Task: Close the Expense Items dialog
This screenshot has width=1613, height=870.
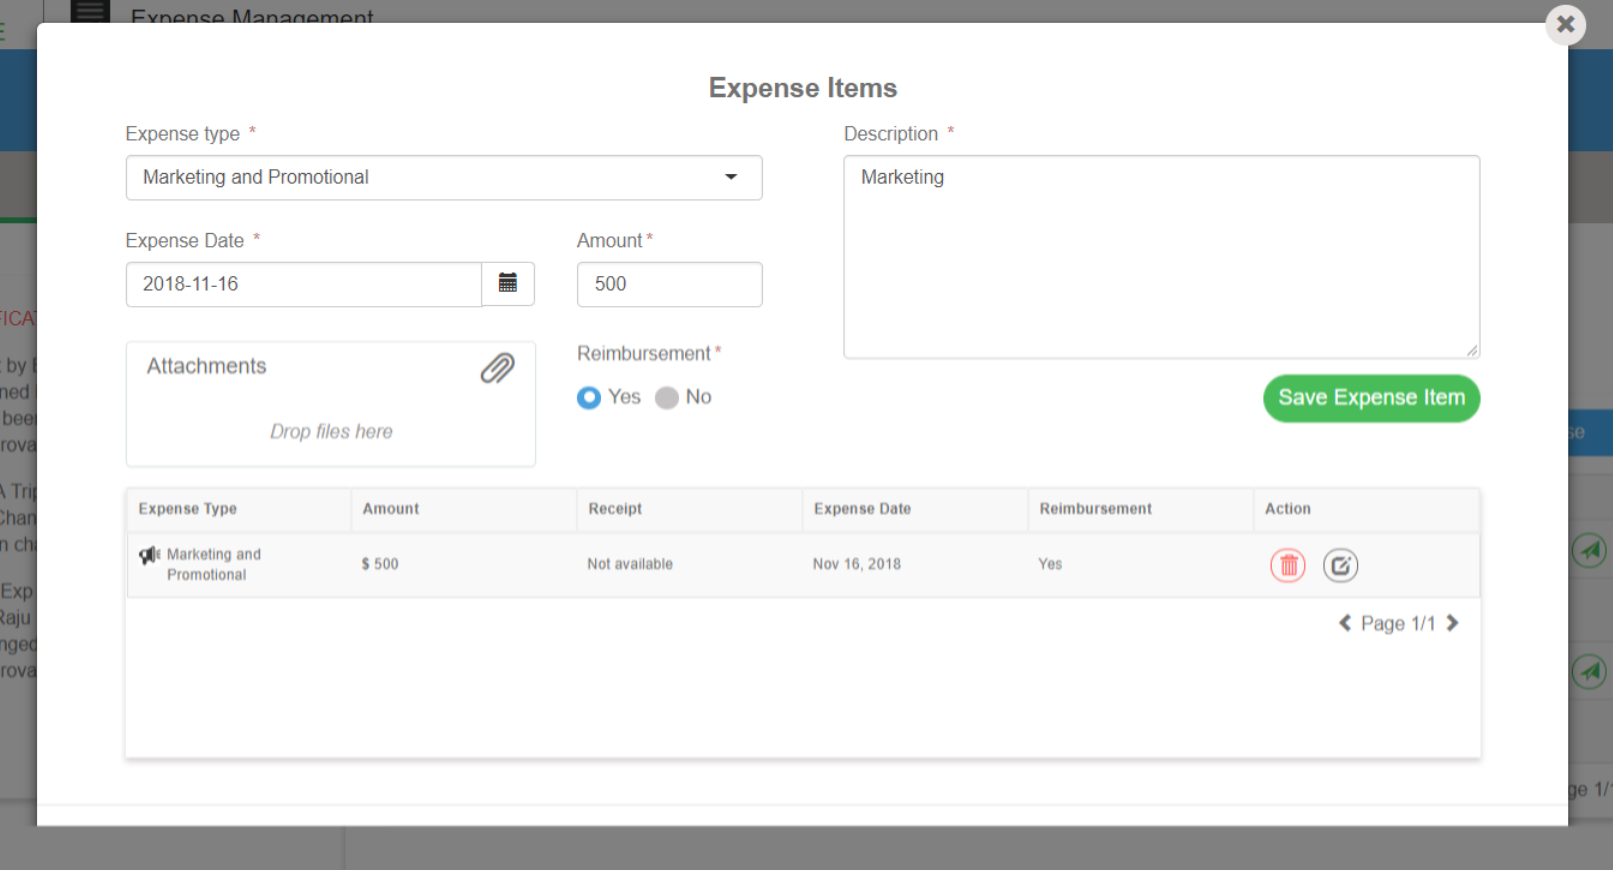Action: pos(1565,25)
